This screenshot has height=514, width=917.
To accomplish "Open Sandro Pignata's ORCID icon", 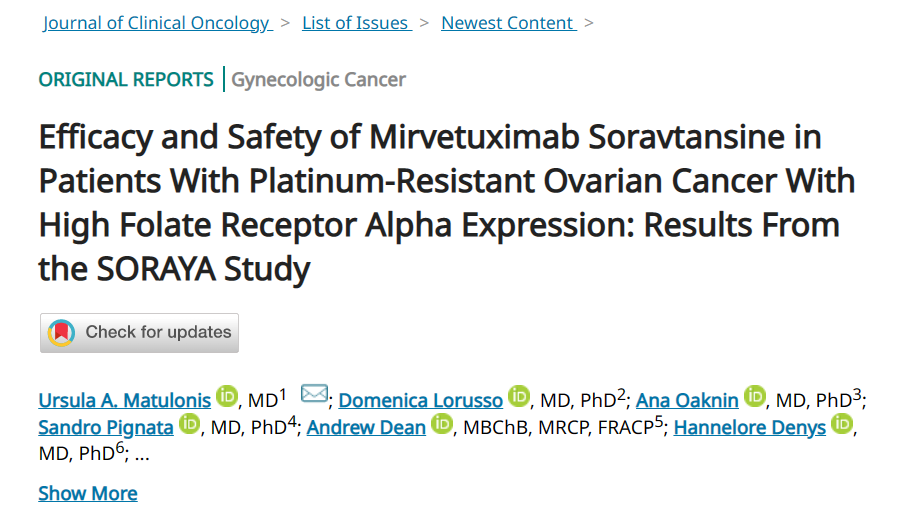I will pyautogui.click(x=190, y=426).
